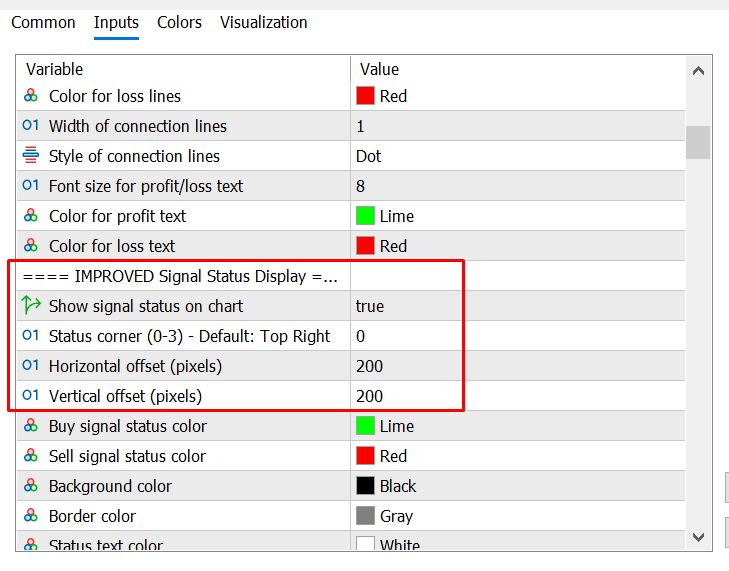The image size is (729, 571).
Task: Open the red swatch of Sell signal status color
Action: coord(365,456)
